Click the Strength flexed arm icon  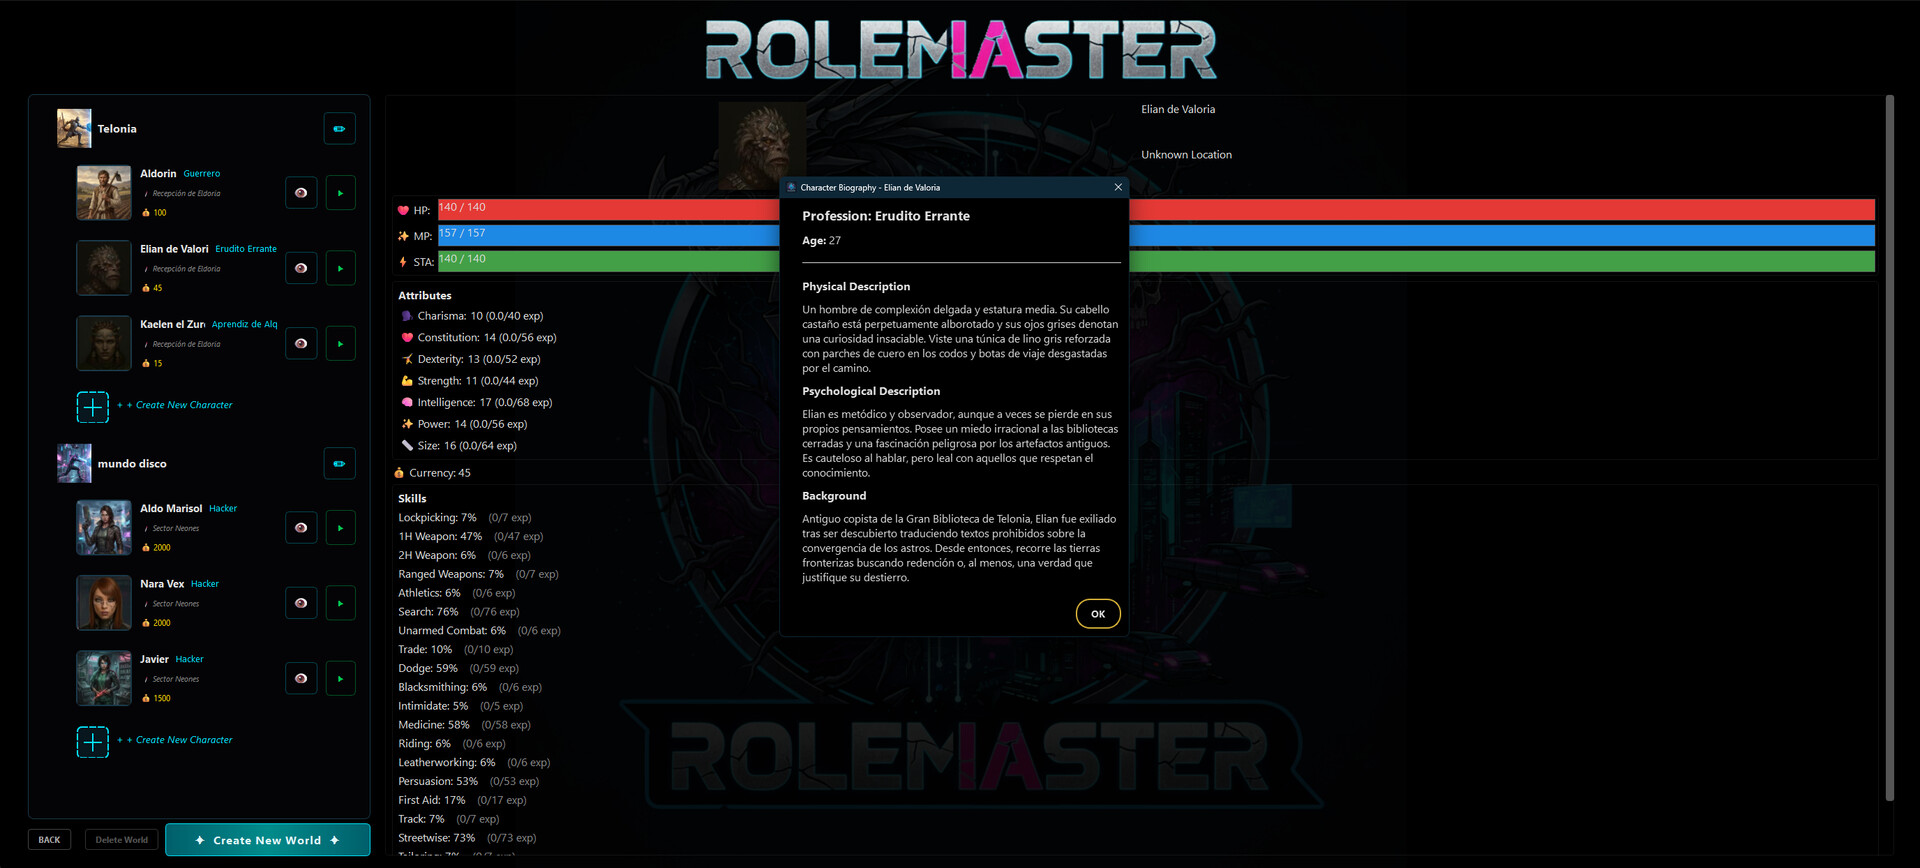(407, 381)
